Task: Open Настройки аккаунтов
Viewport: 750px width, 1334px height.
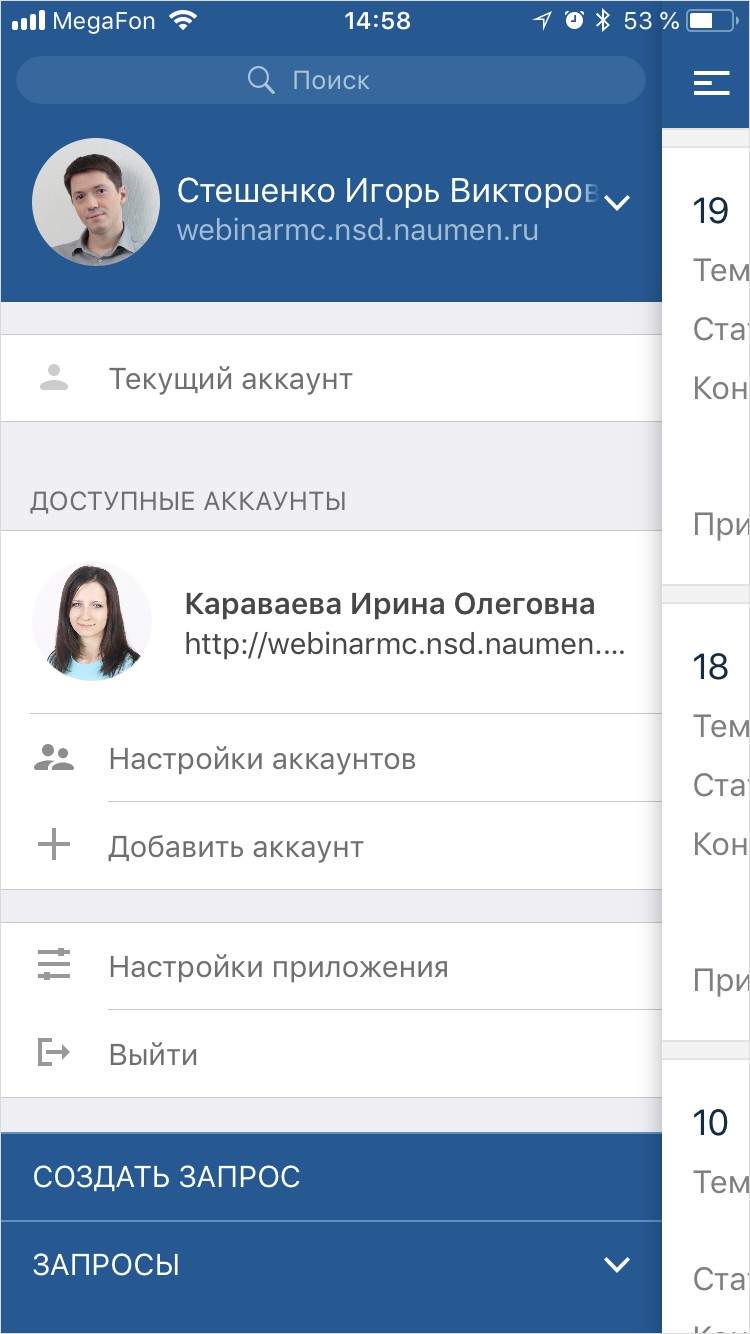Action: click(x=262, y=759)
